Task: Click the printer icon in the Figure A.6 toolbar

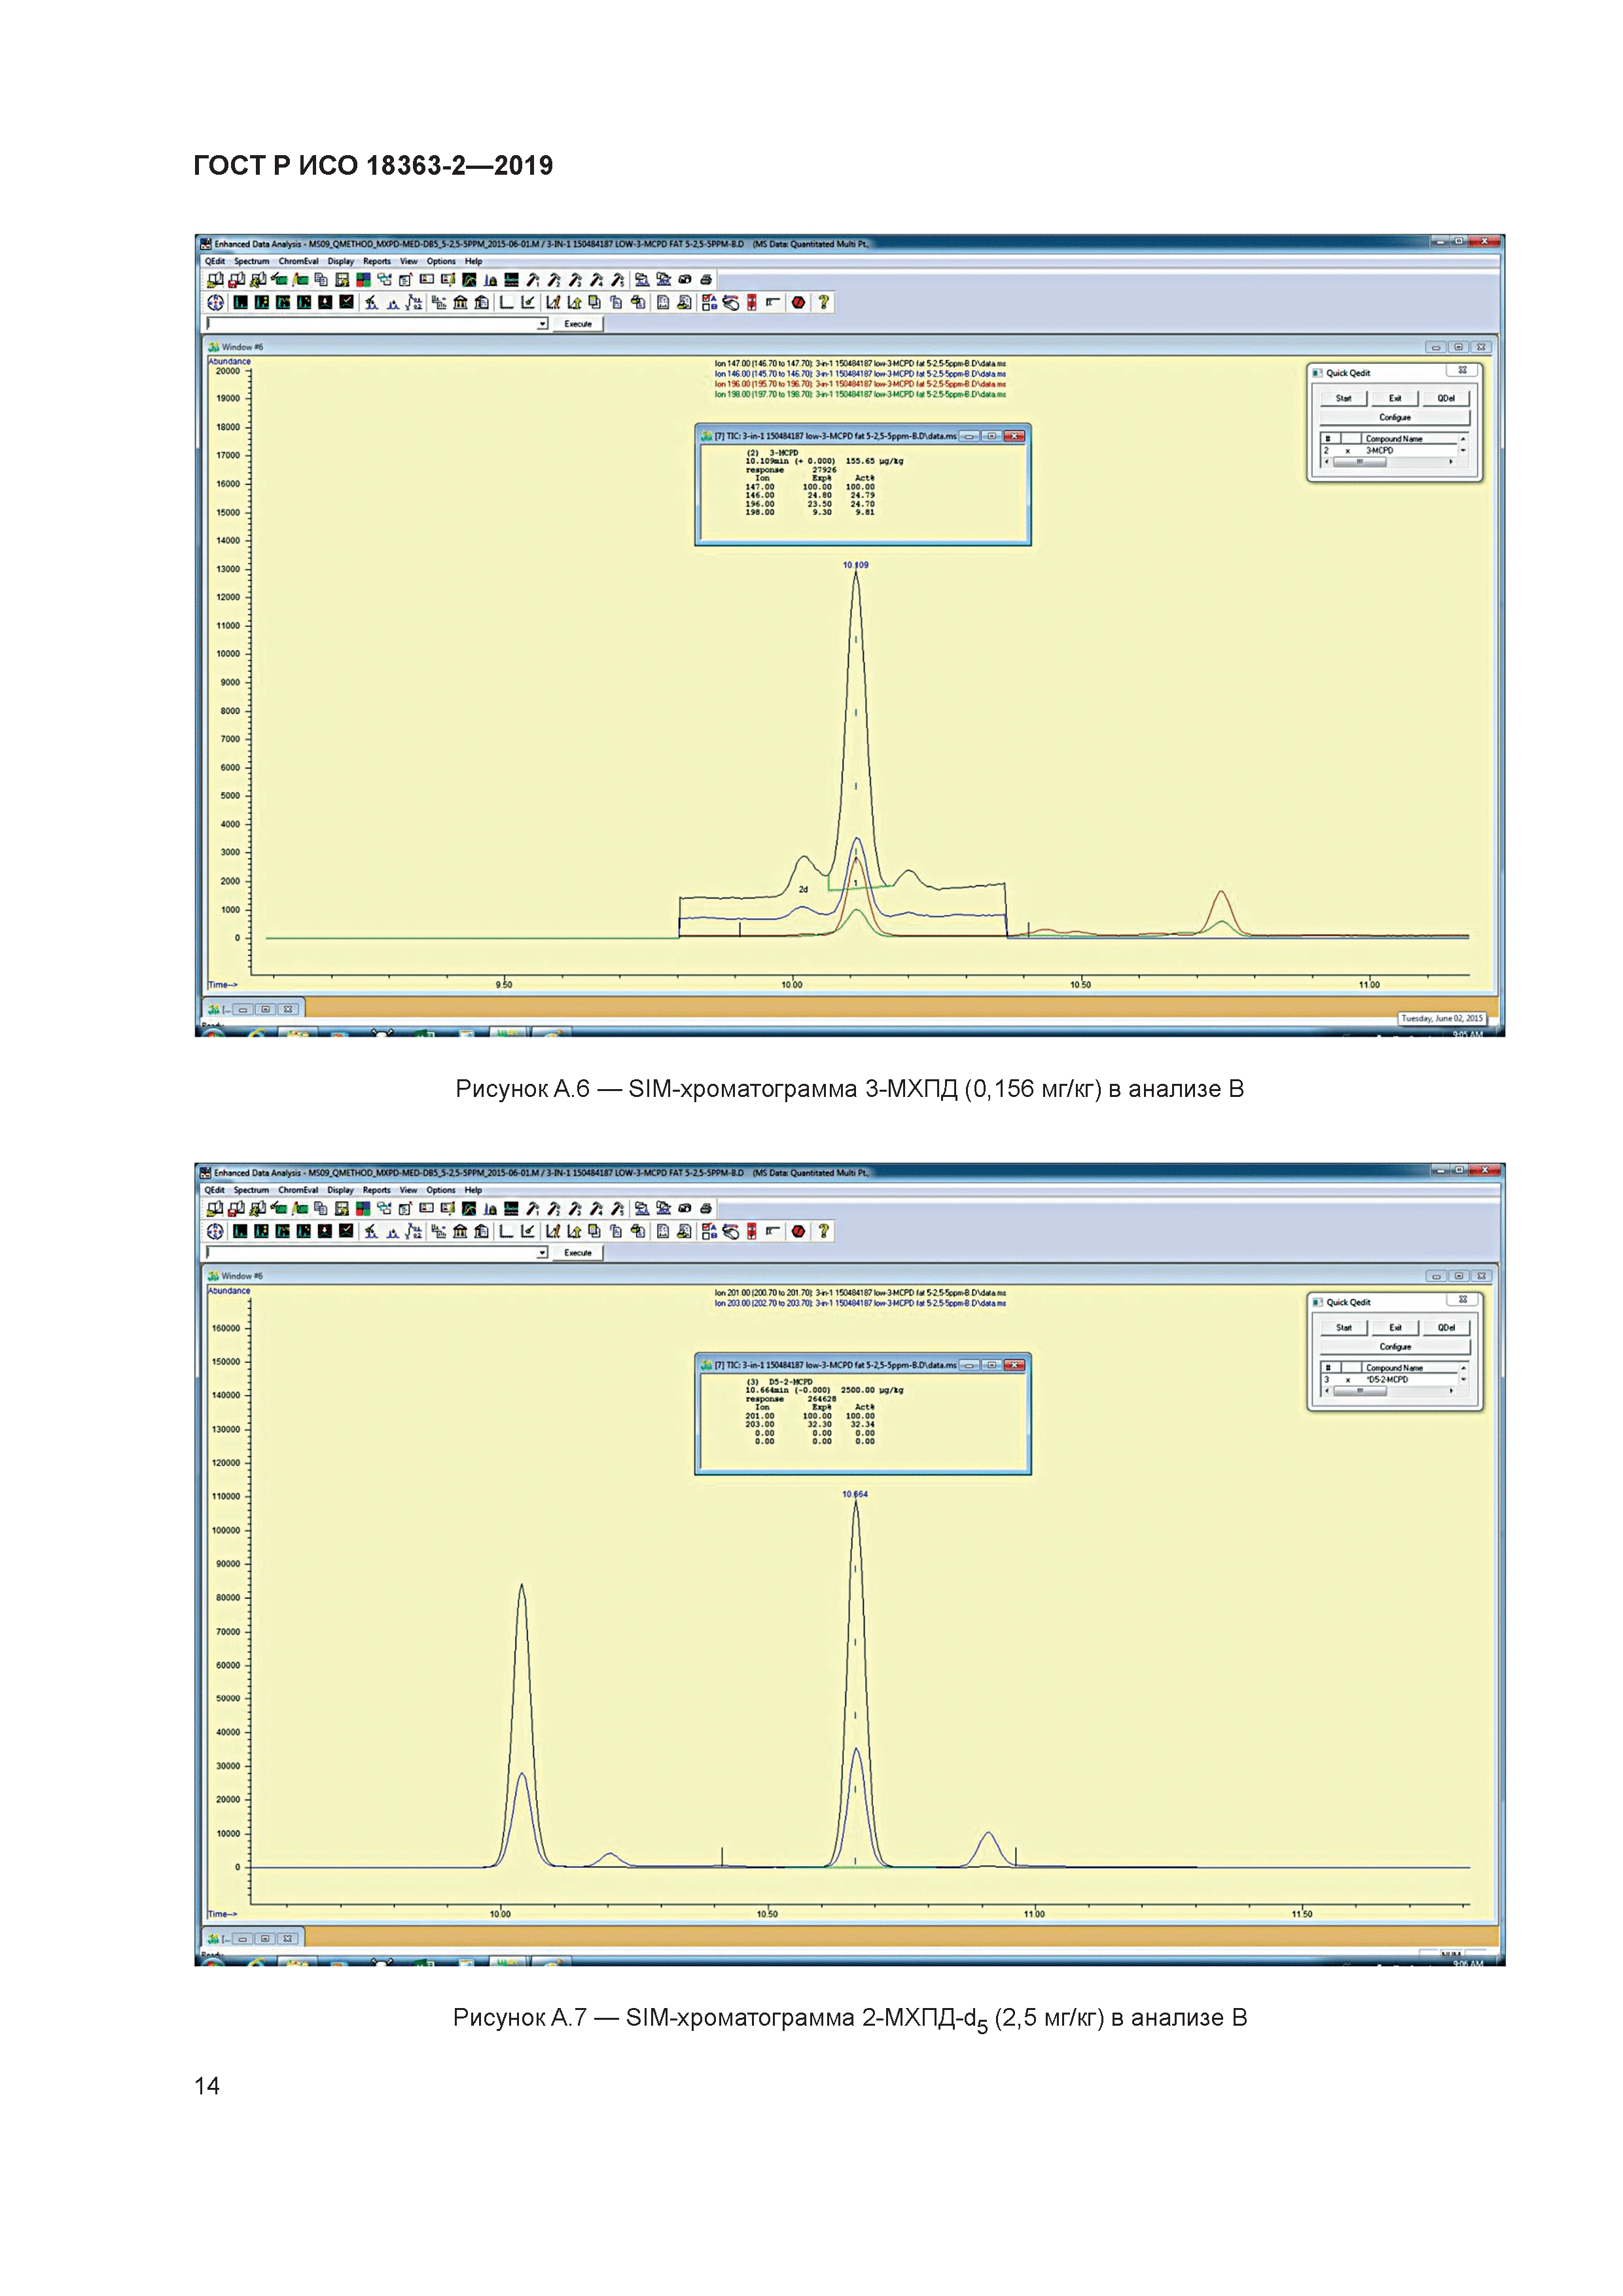Action: 706,280
